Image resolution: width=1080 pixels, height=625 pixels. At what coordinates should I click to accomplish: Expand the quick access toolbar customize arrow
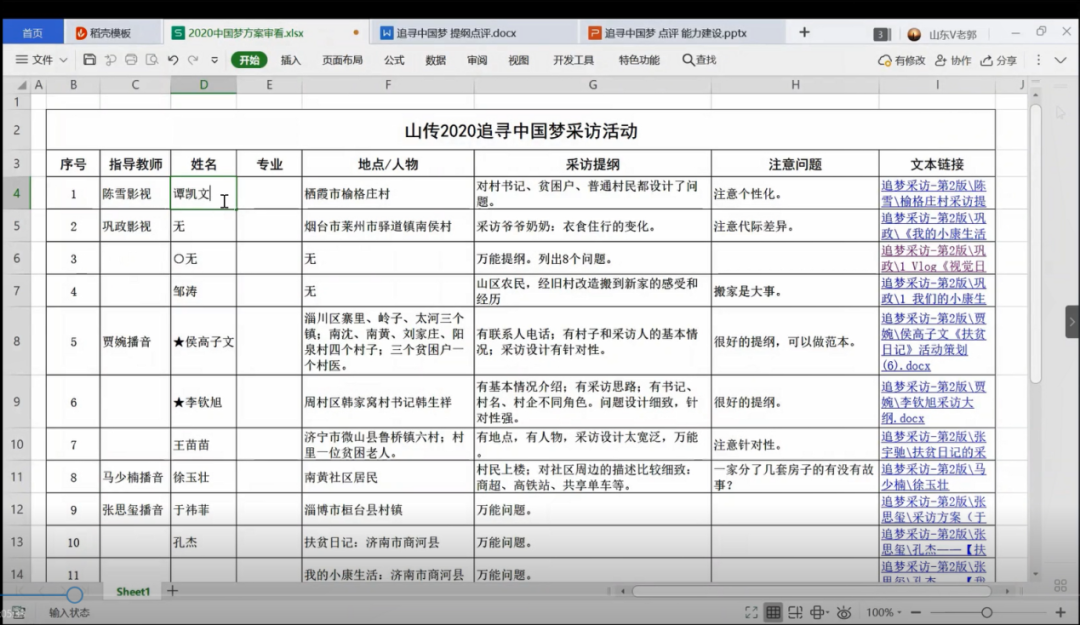214,60
